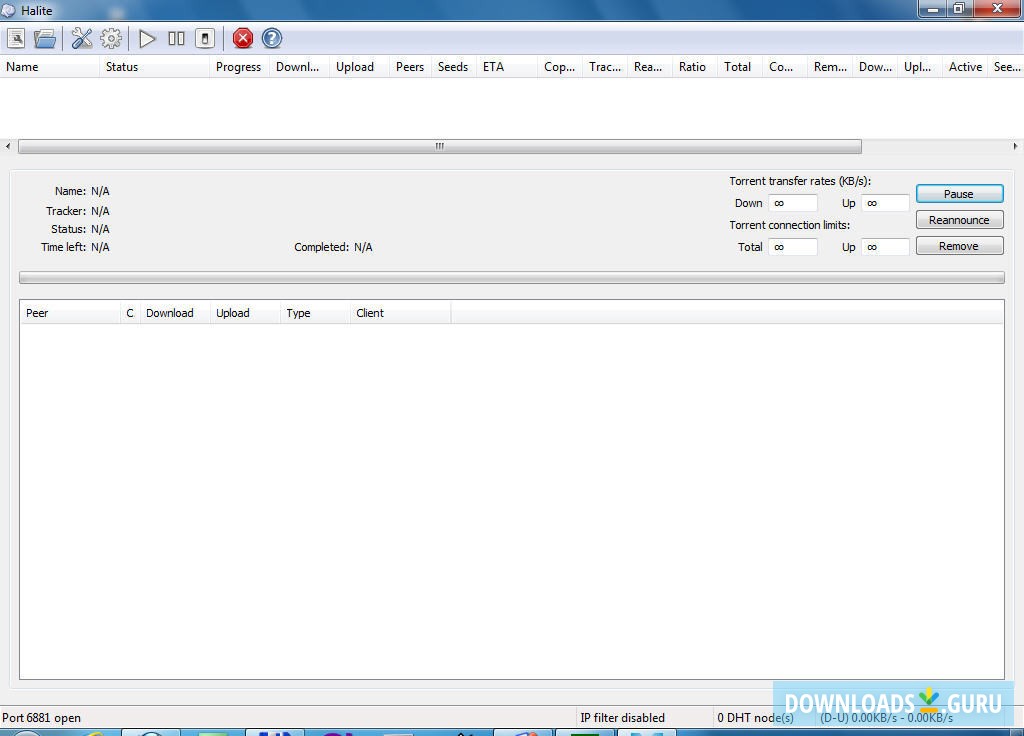Open settings with the gear icon
Screen dimensions: 1024x736
point(110,38)
